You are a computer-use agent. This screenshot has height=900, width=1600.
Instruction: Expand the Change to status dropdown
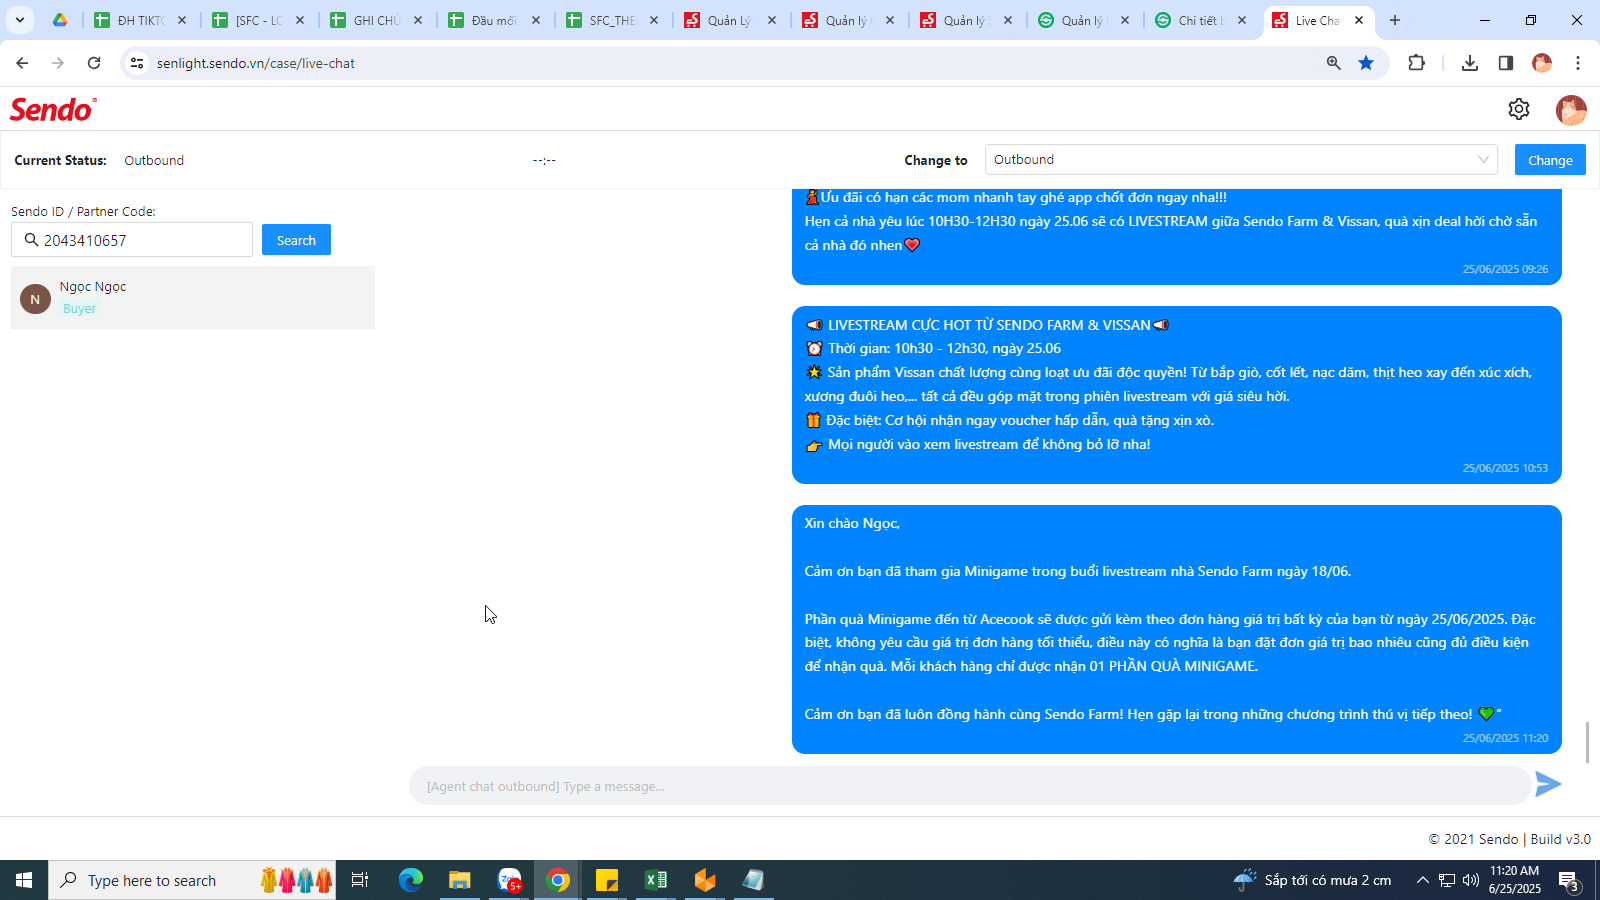pos(1241,160)
